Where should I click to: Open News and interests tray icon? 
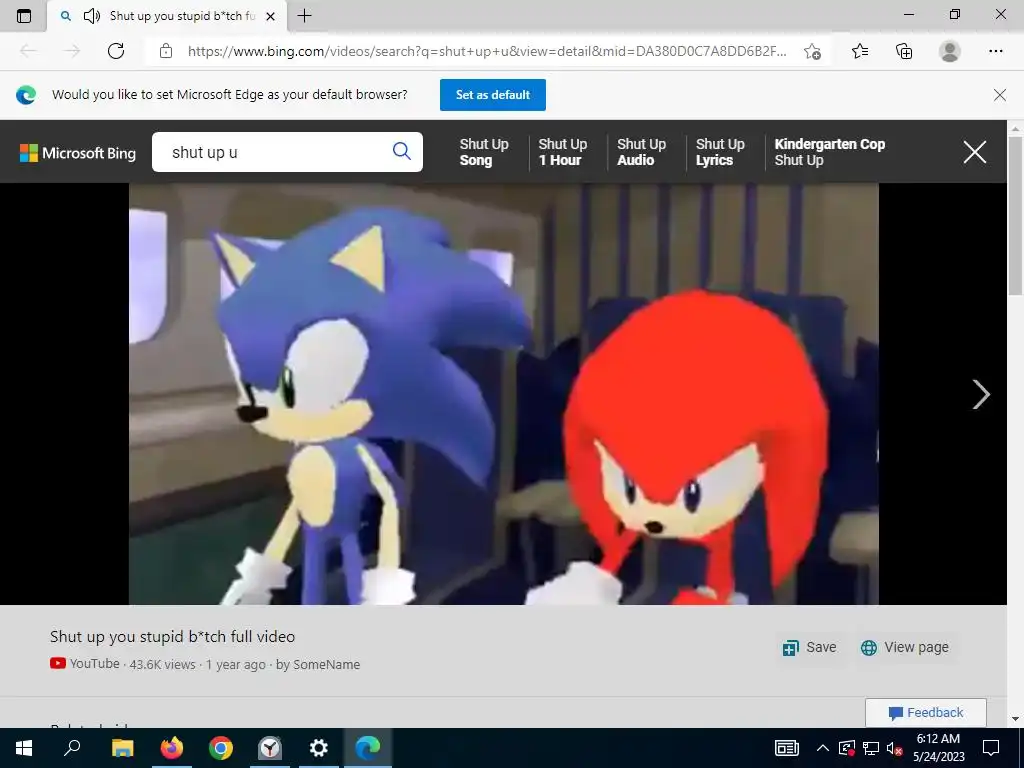coord(786,748)
